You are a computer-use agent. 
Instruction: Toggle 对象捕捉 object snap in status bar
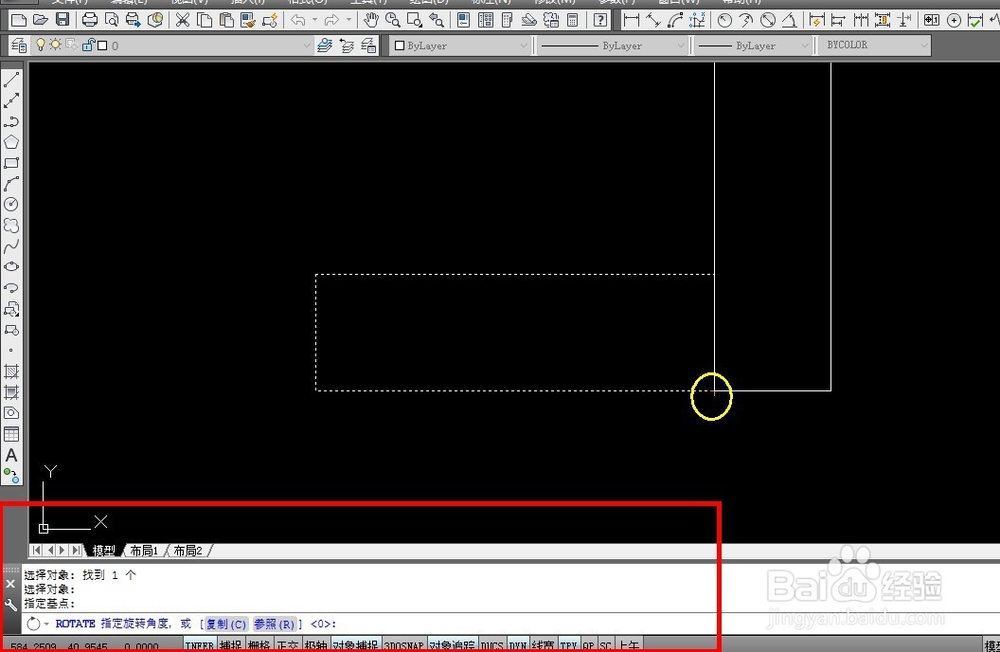click(x=355, y=645)
